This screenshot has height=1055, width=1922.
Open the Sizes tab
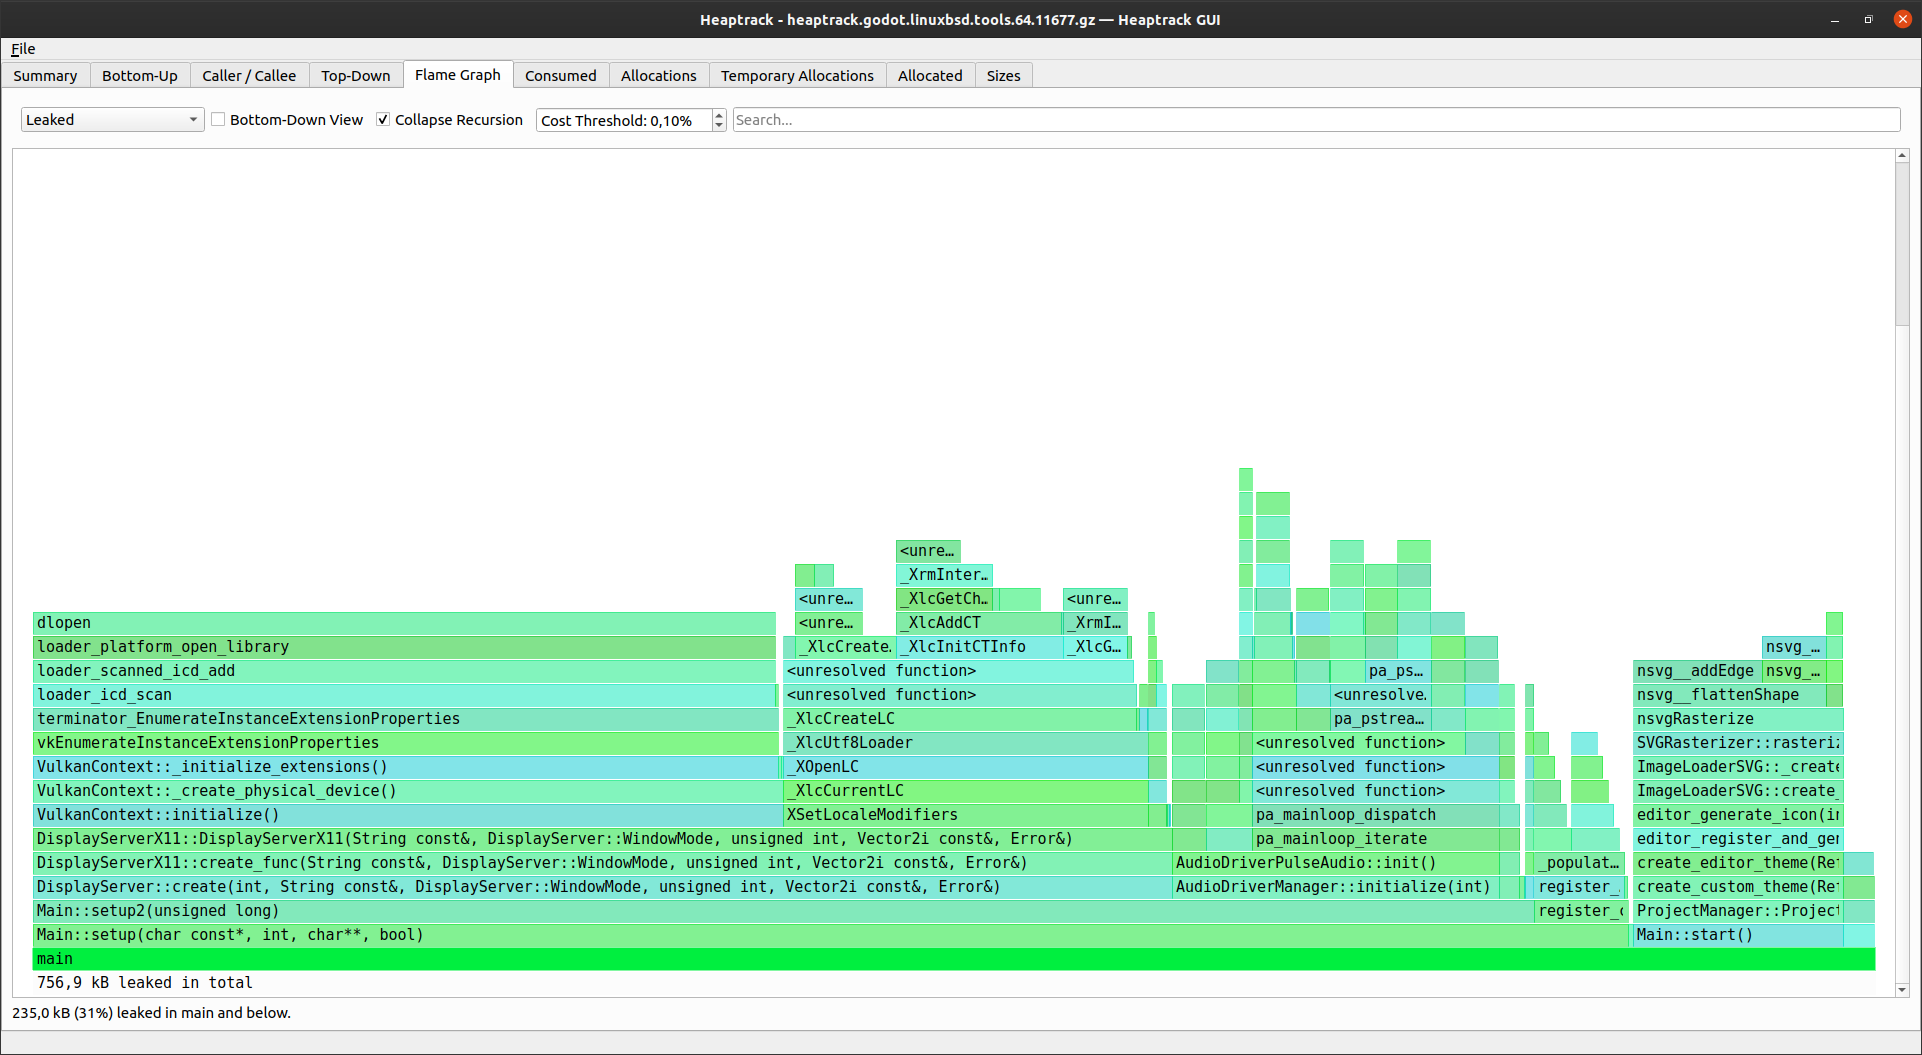click(x=1003, y=75)
